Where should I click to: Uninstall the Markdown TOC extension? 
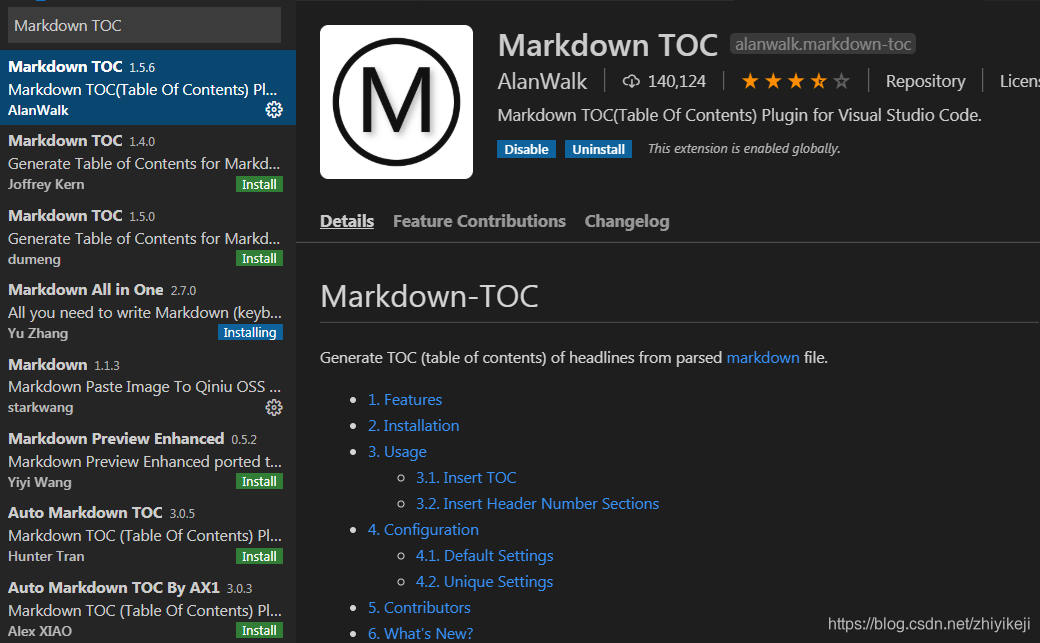598,149
